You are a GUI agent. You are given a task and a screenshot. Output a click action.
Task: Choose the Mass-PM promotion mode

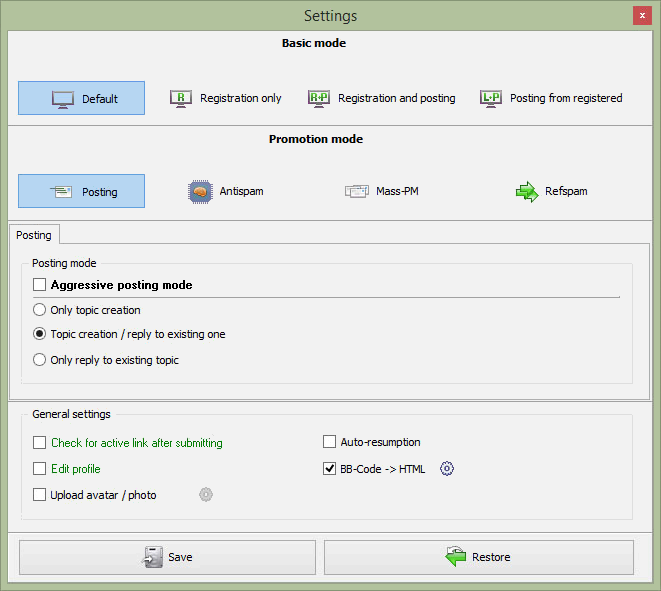(381, 191)
